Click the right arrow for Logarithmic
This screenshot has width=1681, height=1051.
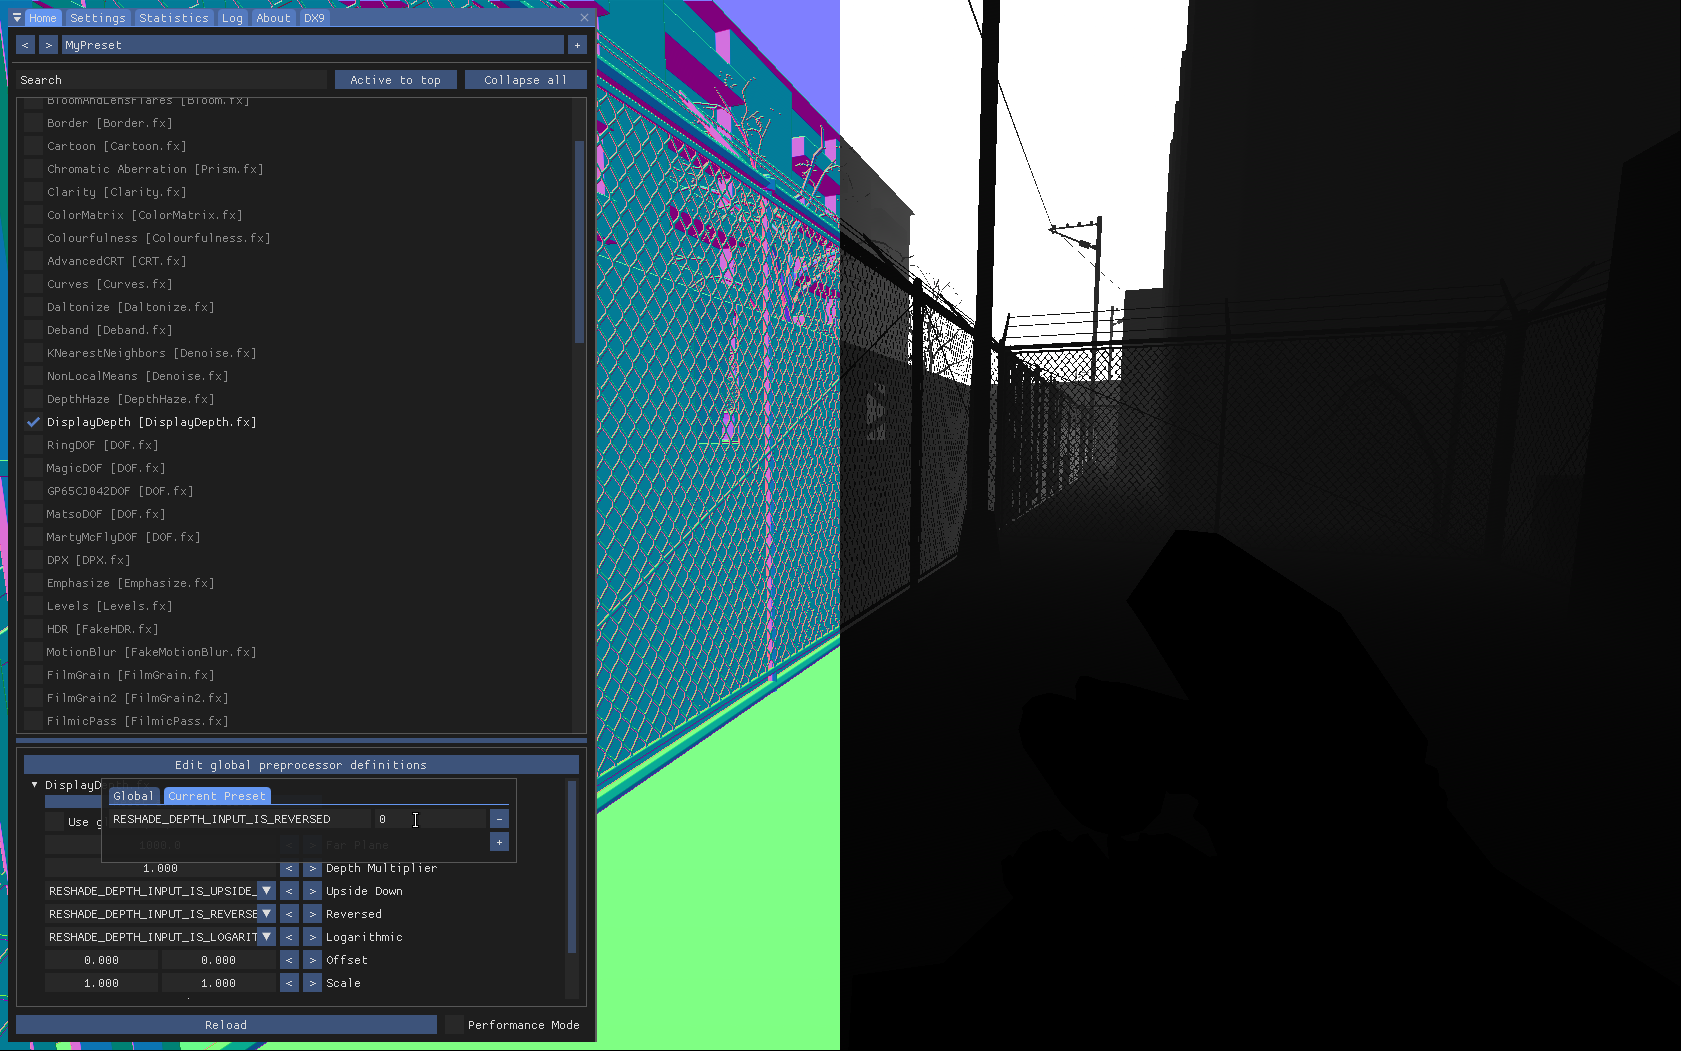(312, 937)
